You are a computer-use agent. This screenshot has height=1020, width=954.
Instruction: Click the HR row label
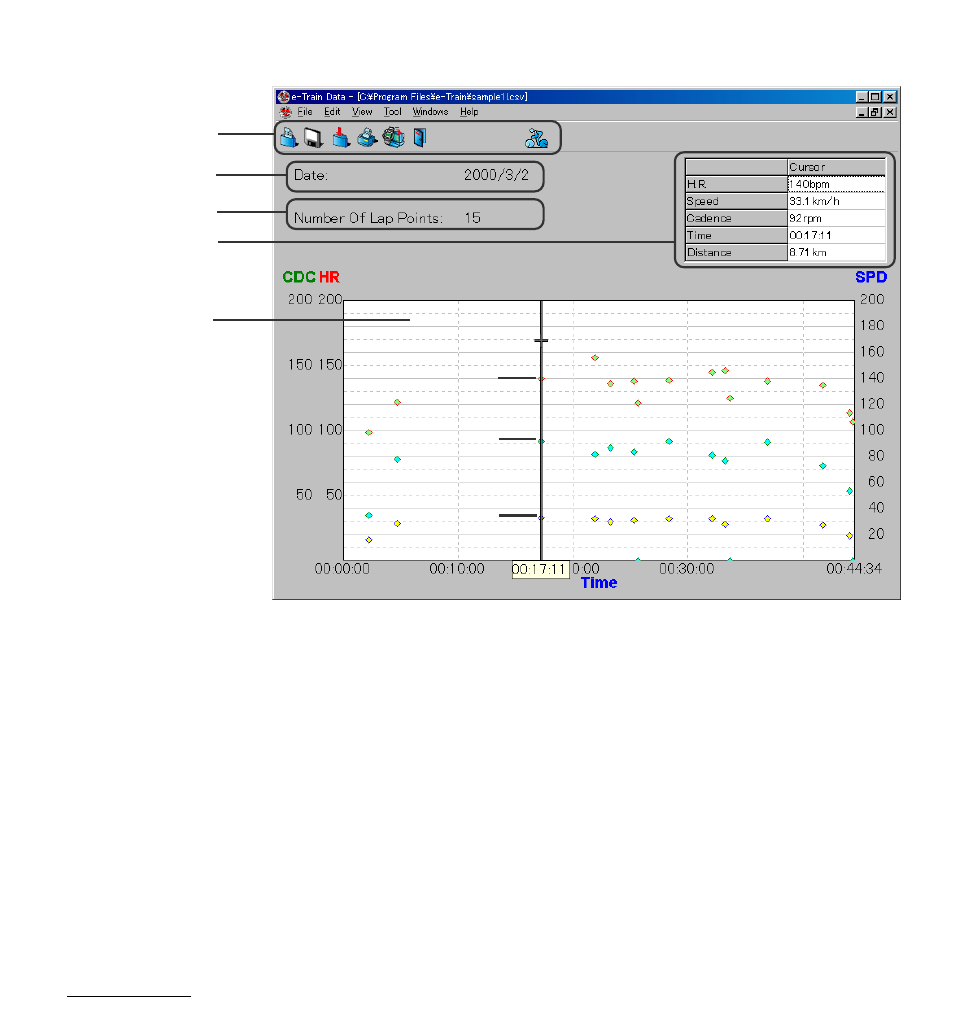(x=736, y=184)
